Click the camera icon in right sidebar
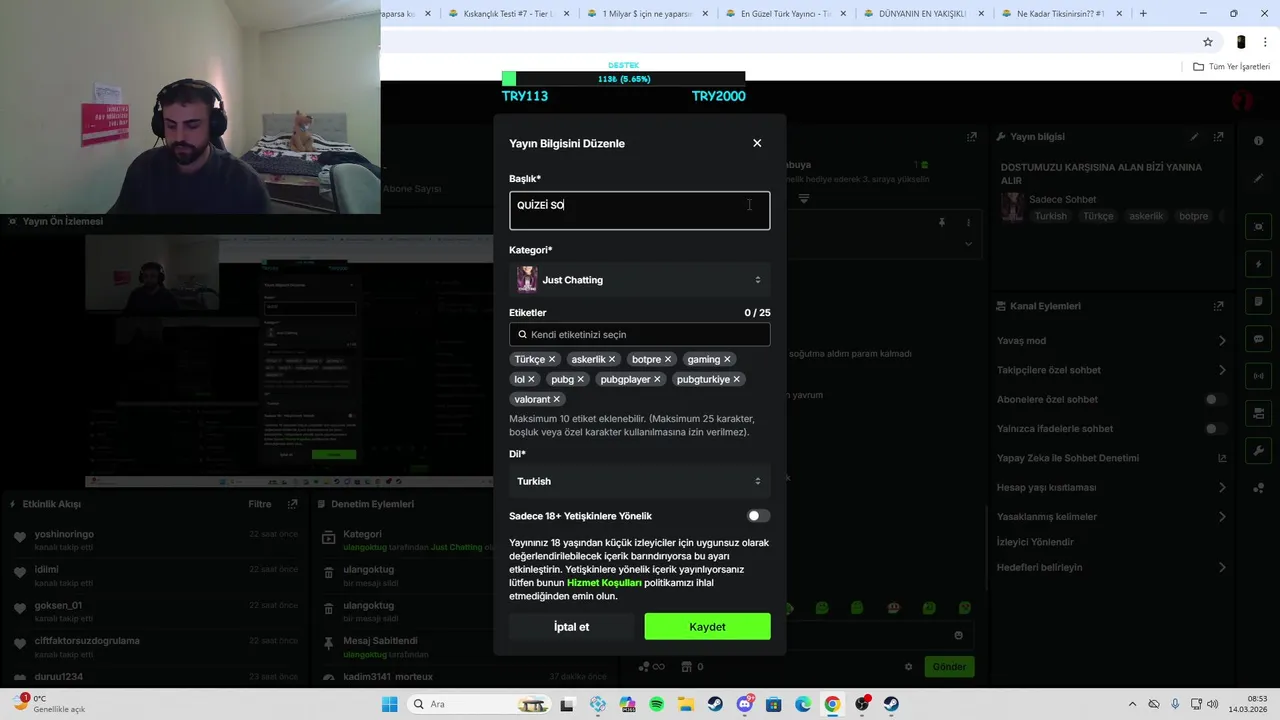Screen dimensions: 1280x720 tap(1258, 414)
